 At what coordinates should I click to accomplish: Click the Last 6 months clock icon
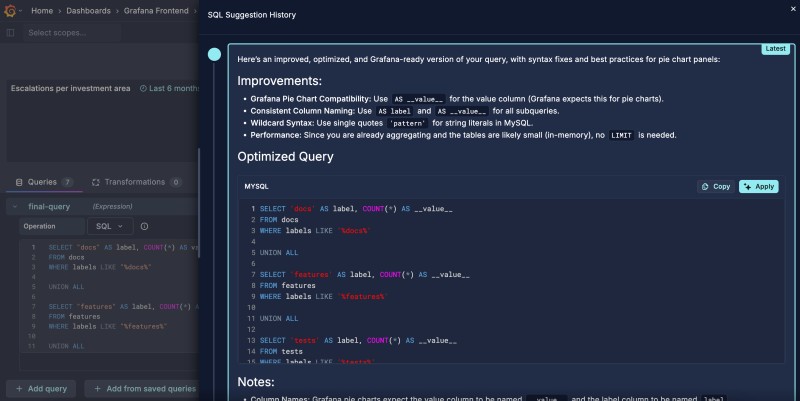tap(143, 88)
